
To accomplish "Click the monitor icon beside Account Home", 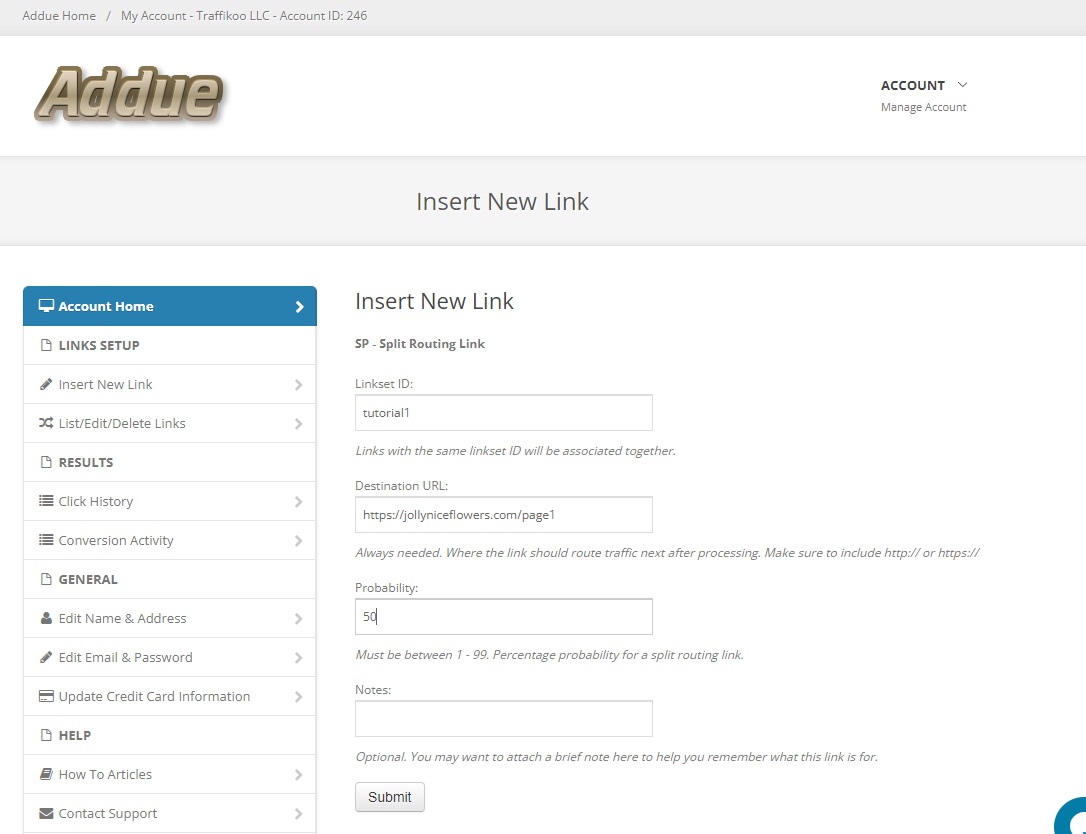I will pyautogui.click(x=46, y=306).
